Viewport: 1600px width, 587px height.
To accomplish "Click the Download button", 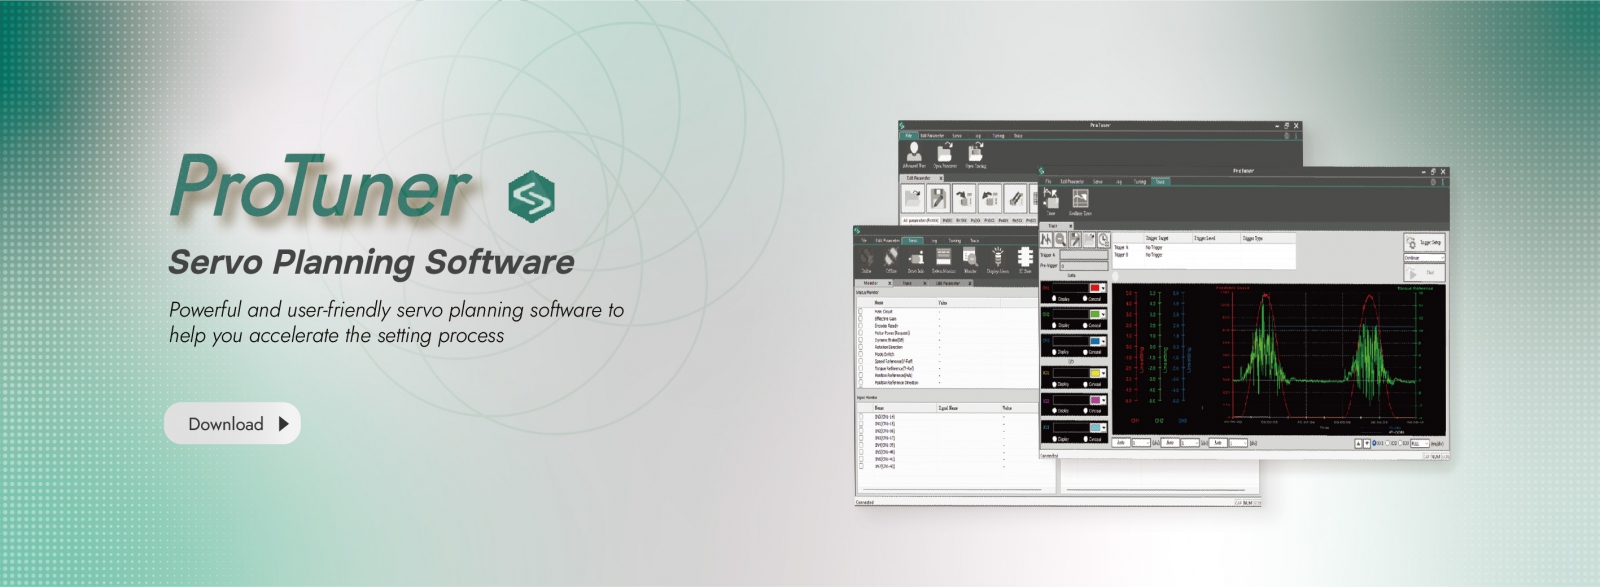I will [232, 424].
